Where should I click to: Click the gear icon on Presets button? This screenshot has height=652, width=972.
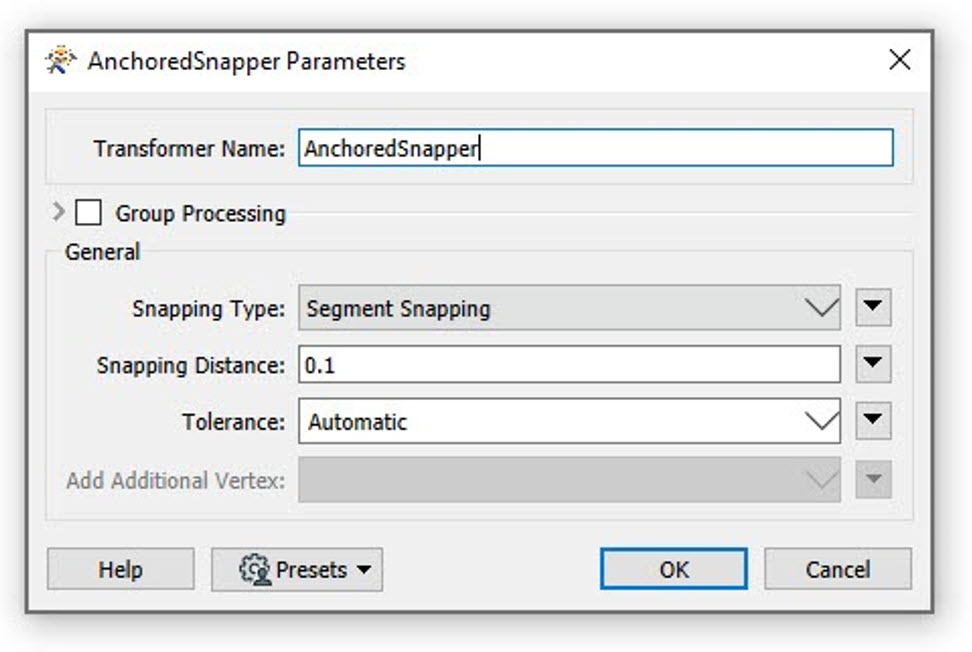(255, 569)
